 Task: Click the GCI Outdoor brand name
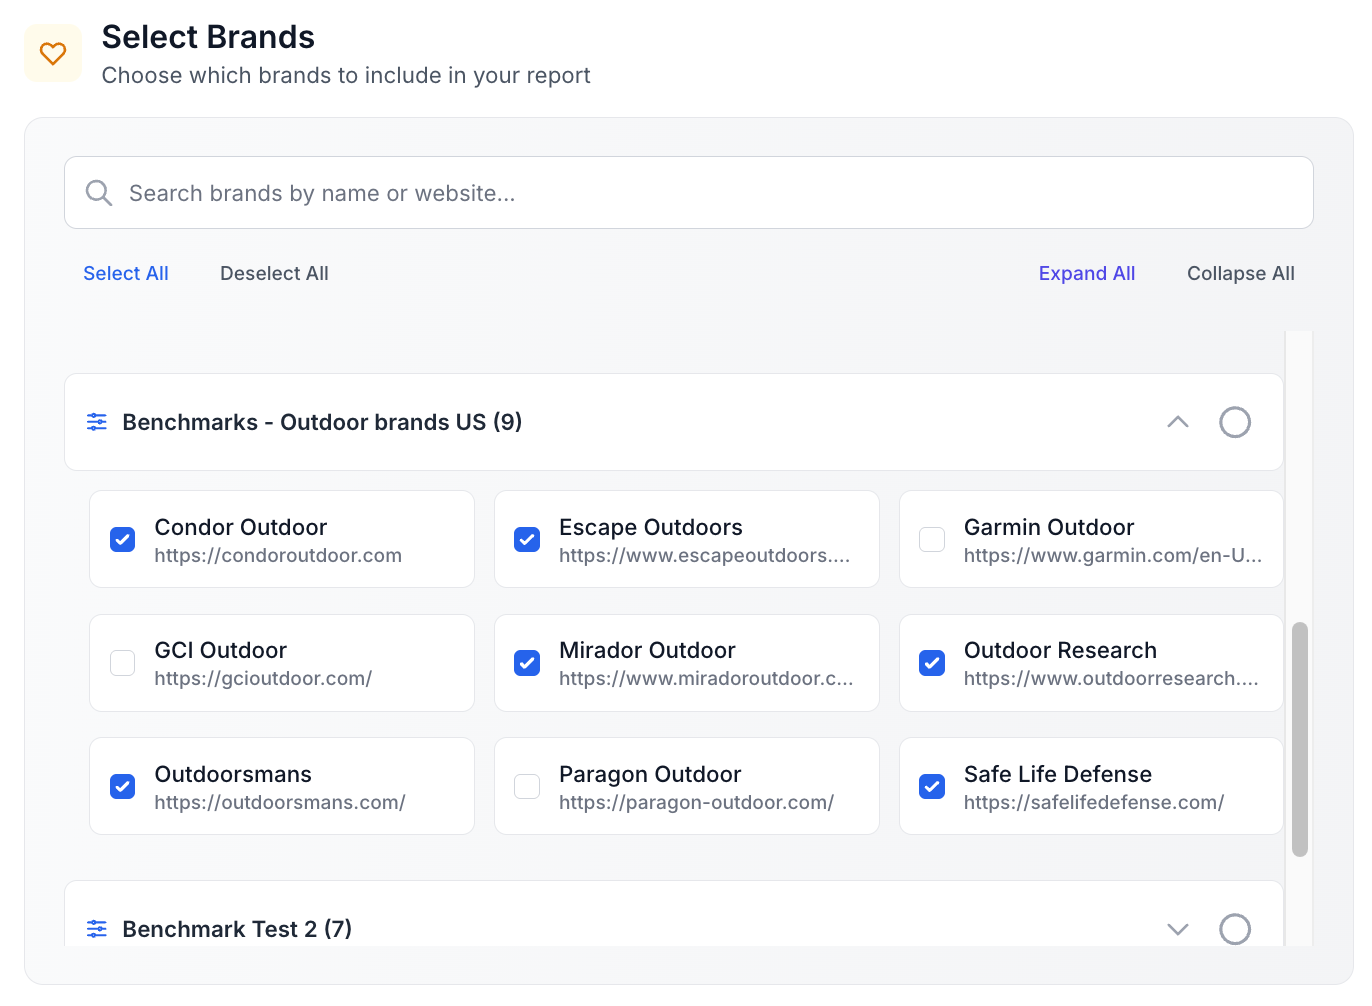pyautogui.click(x=221, y=650)
